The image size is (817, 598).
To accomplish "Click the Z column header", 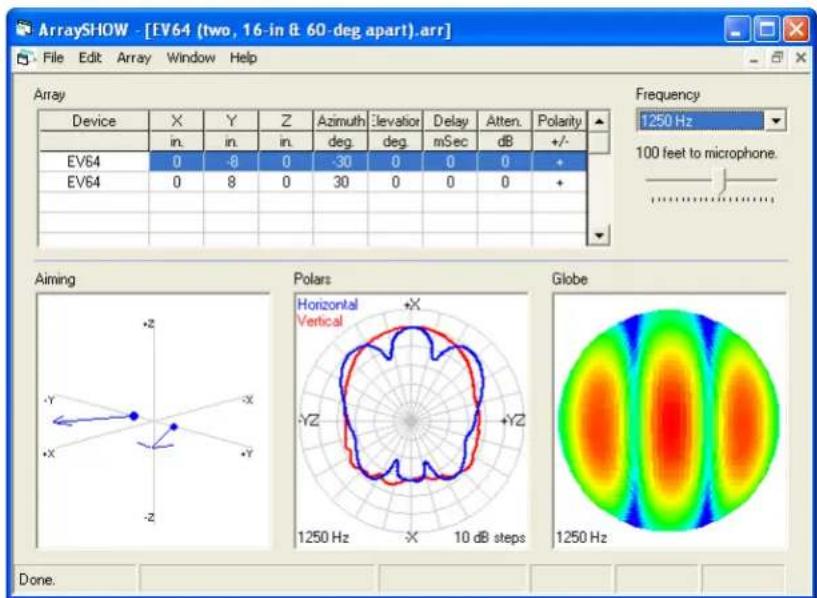I will point(286,121).
